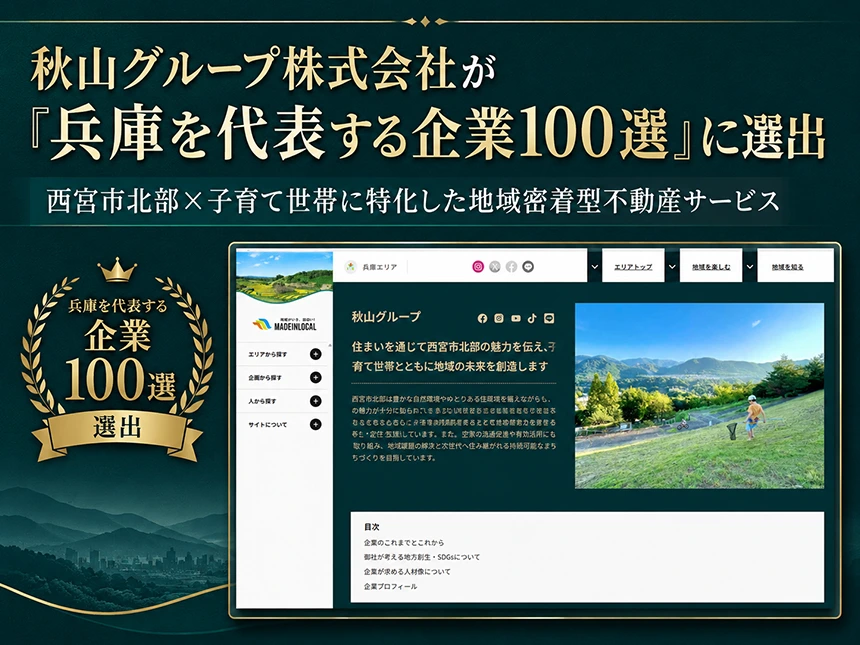
Task: Open 秋山グループ YouTube icon
Action: (516, 318)
